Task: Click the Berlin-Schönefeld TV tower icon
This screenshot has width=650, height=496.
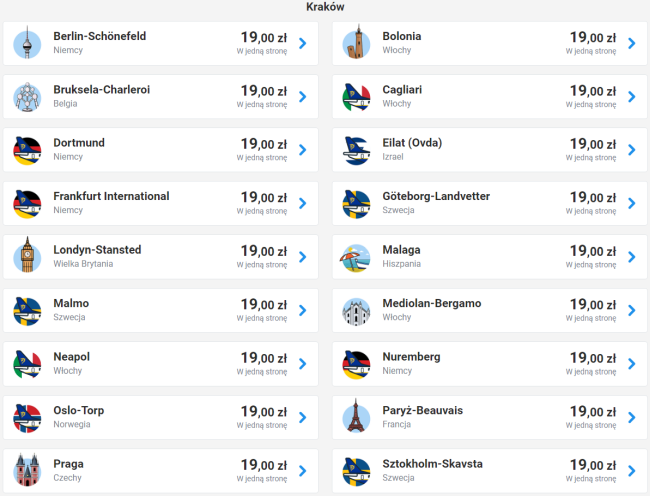Action: tap(27, 43)
